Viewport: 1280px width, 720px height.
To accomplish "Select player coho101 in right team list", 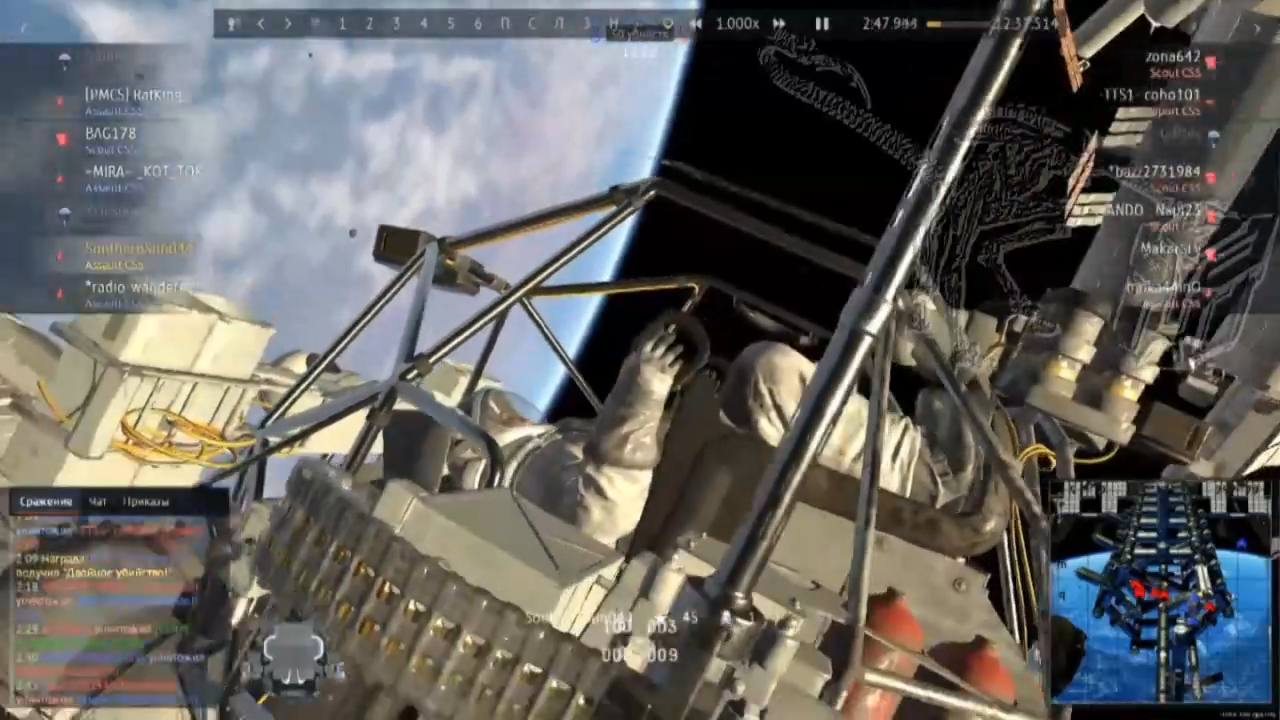I will [x=1152, y=95].
